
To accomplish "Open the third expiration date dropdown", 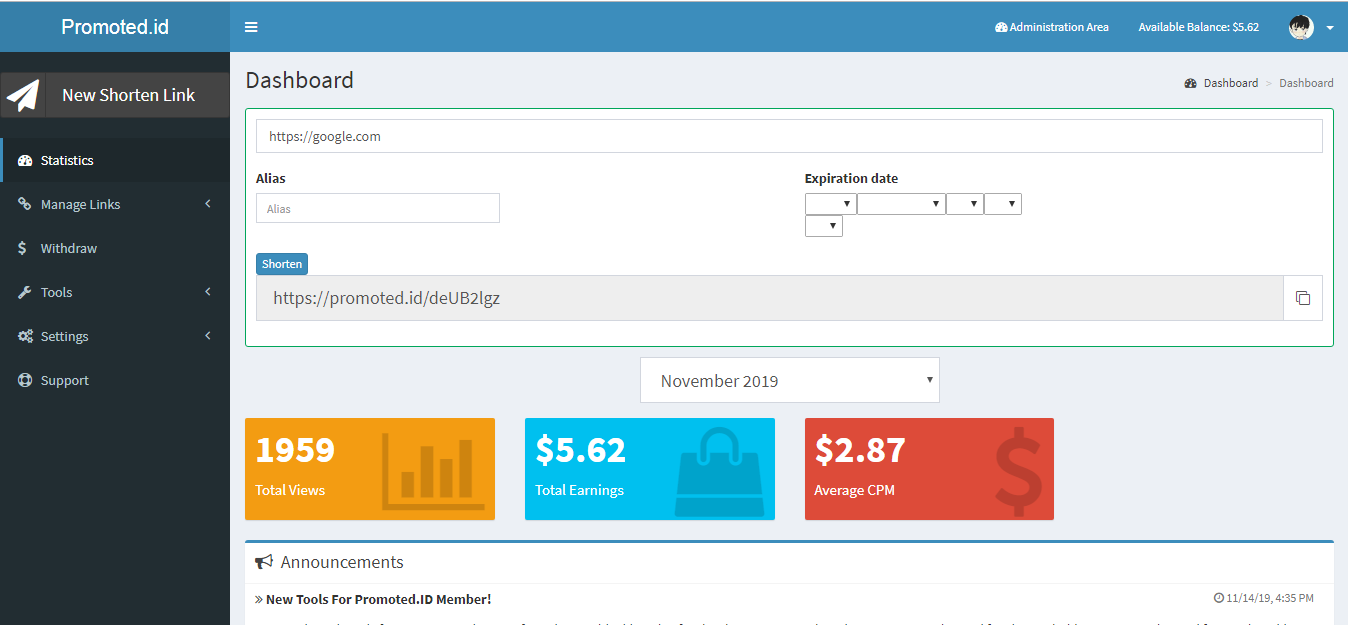I will click(x=965, y=204).
